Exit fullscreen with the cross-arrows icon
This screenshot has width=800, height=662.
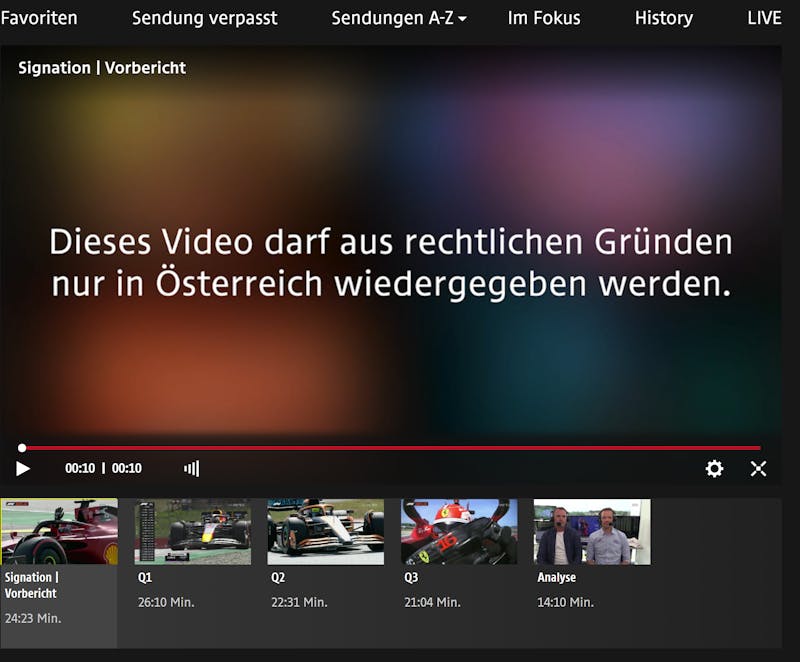pos(758,468)
